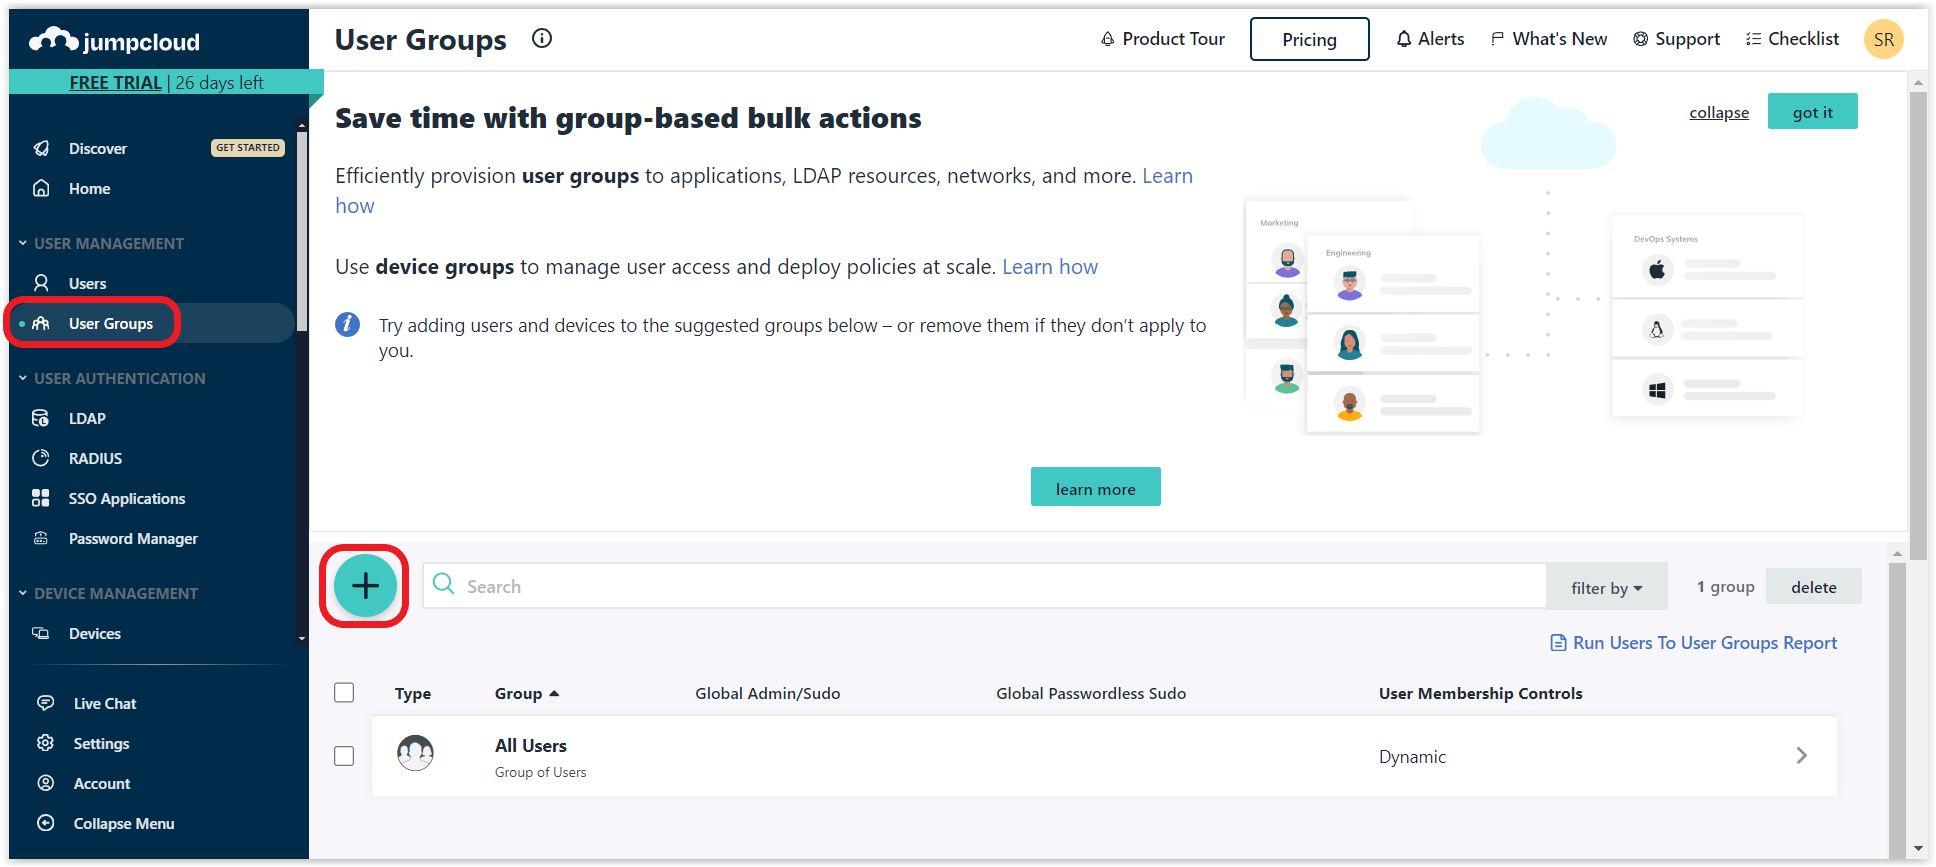The height and width of the screenshot is (867, 1936).
Task: Click the Home house icon
Action: click(x=41, y=188)
